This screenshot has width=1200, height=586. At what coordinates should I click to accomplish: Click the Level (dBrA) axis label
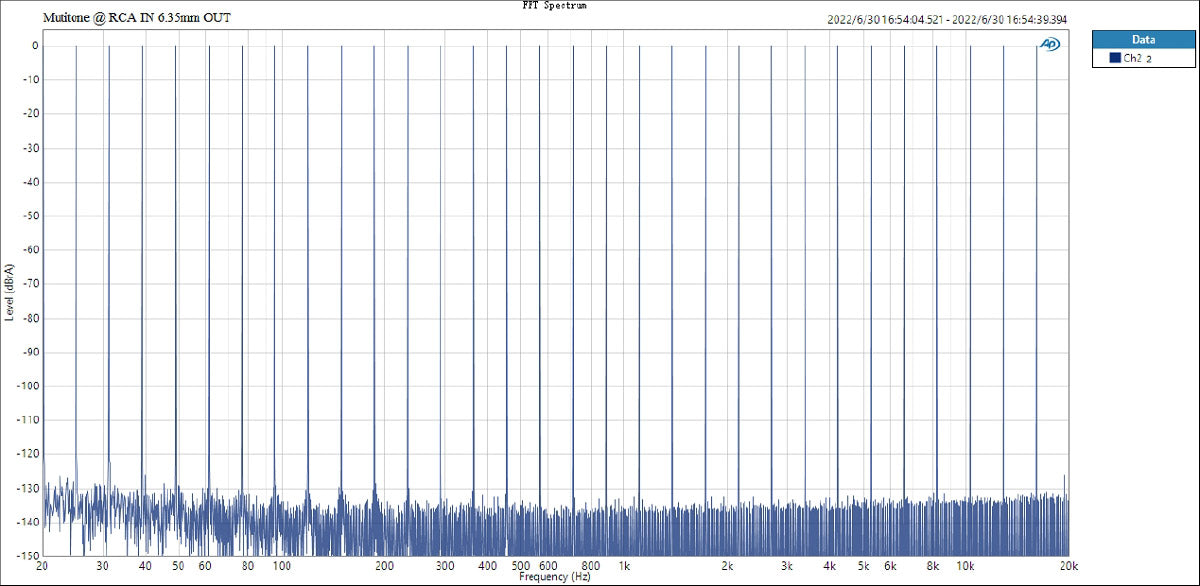[10, 291]
